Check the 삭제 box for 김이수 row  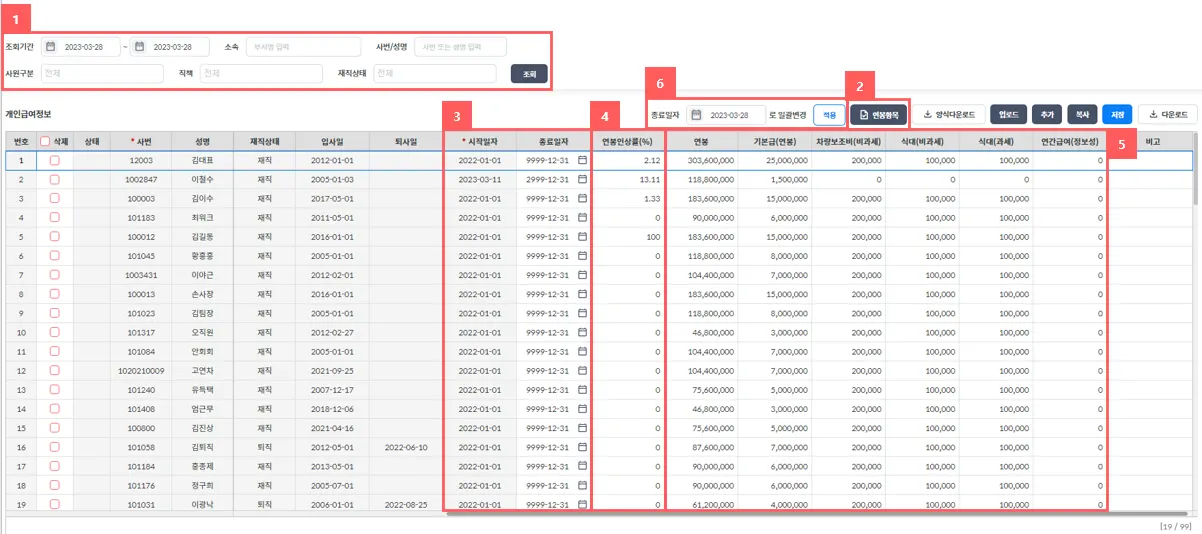pos(54,198)
